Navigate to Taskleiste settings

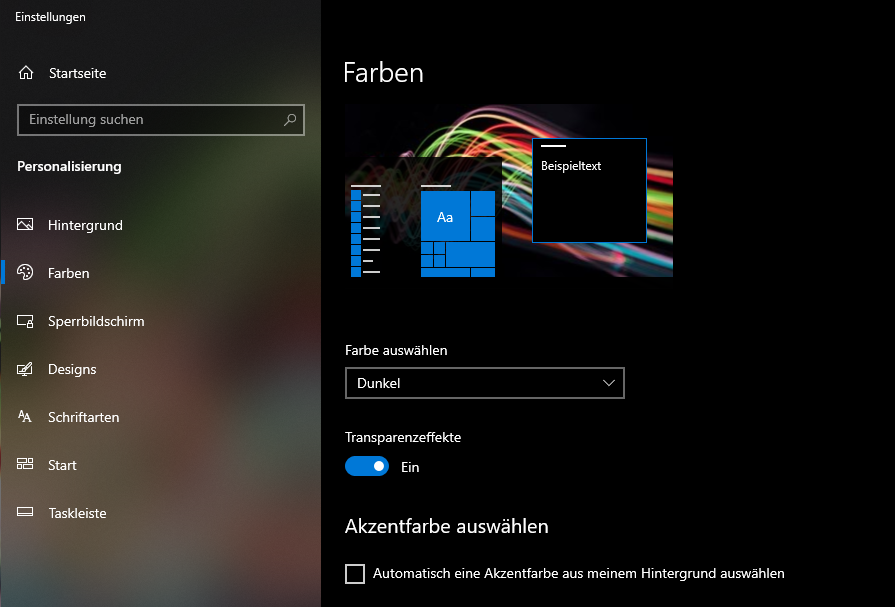pyautogui.click(x=77, y=513)
